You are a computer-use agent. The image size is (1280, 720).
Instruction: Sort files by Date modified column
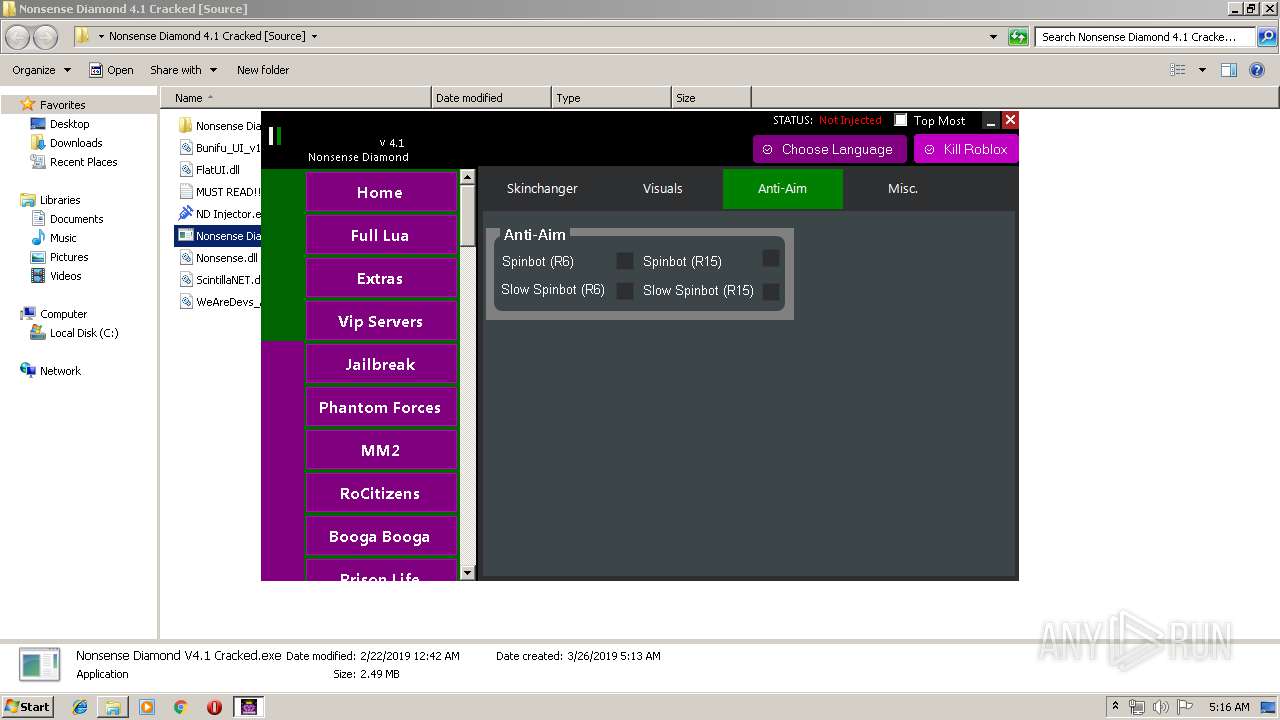[491, 98]
